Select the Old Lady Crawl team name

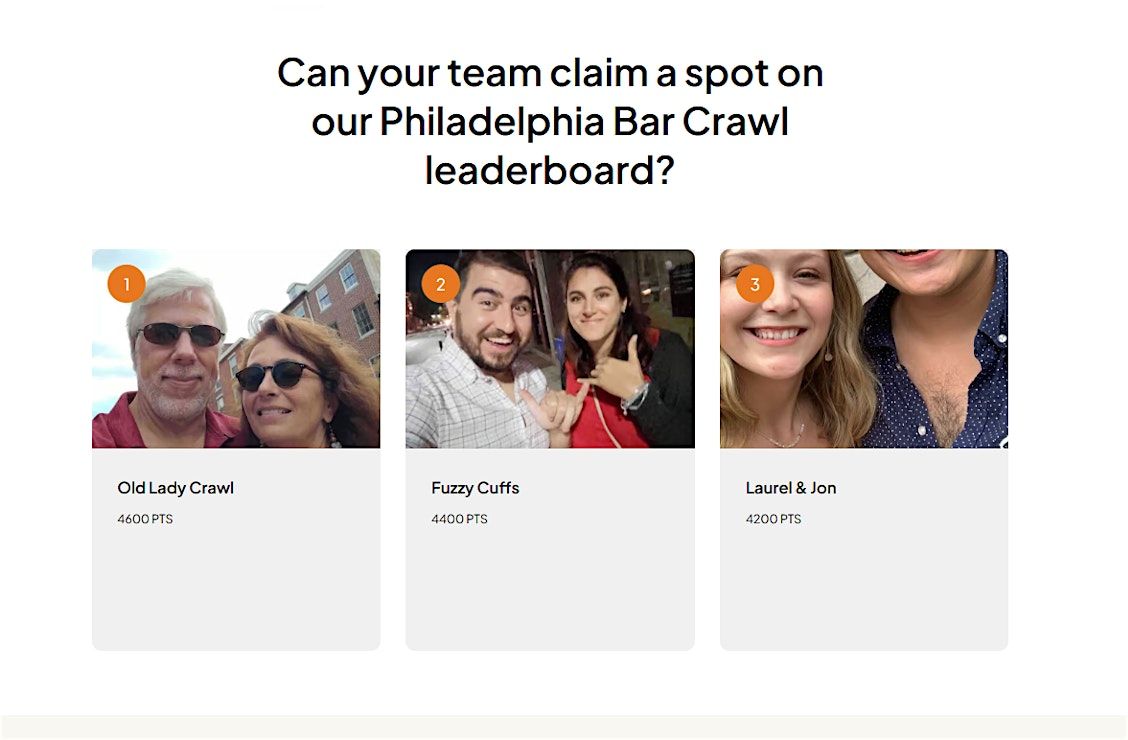click(176, 488)
